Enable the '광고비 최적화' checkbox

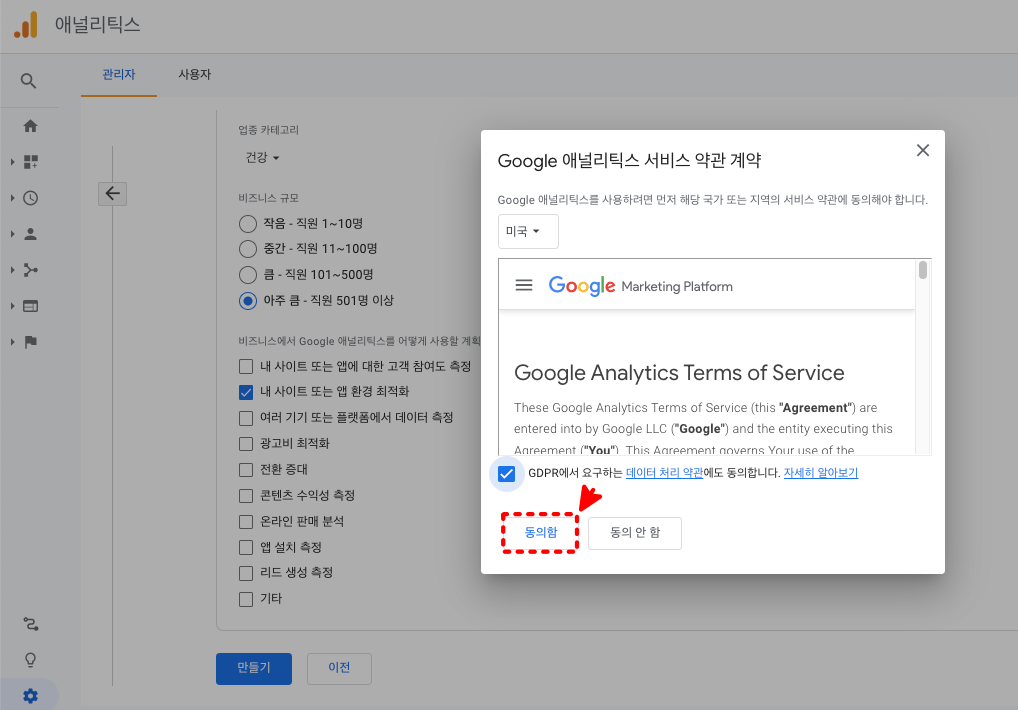(x=245, y=443)
